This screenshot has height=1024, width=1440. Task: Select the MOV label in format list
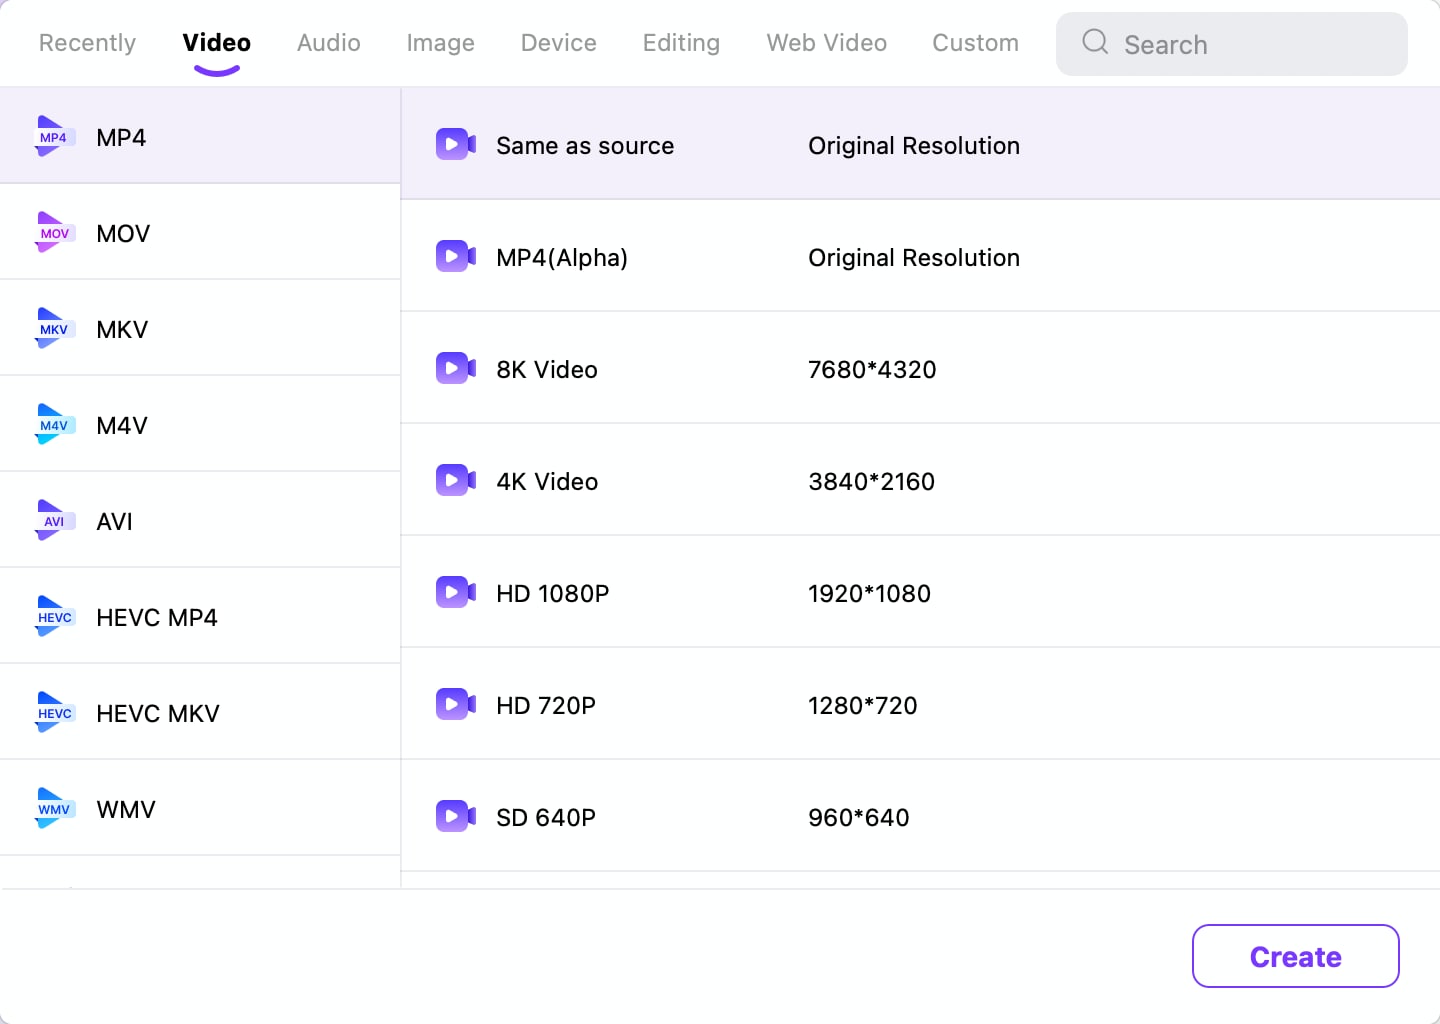(123, 234)
